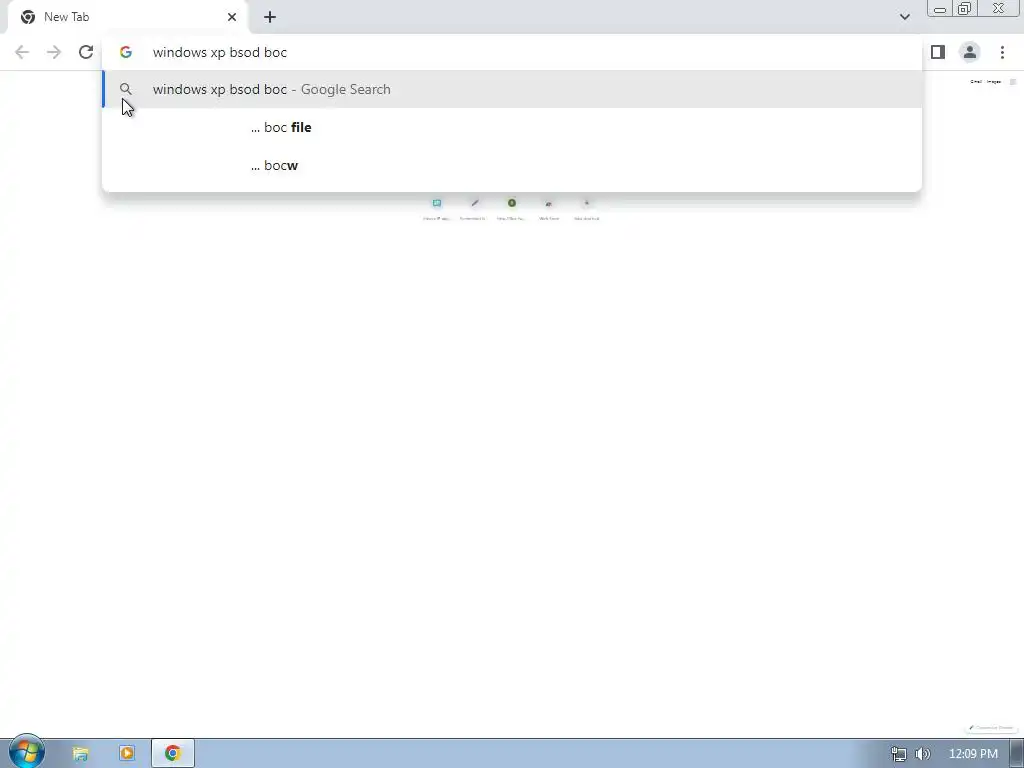
Task: Select the New Tab tab
Action: [x=127, y=17]
